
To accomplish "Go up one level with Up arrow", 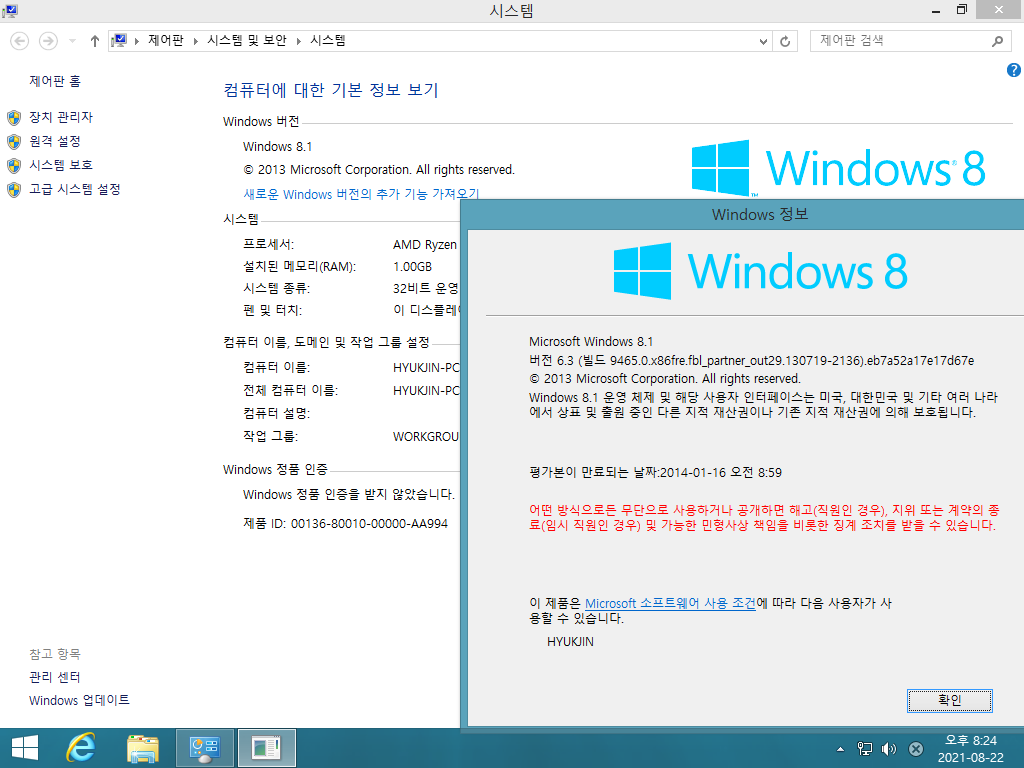I will (95, 41).
